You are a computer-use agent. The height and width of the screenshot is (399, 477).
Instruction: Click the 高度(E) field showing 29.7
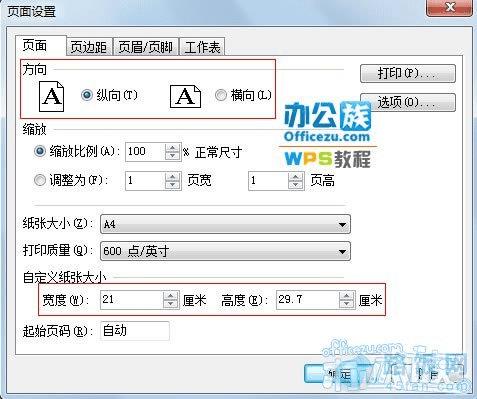coord(307,299)
